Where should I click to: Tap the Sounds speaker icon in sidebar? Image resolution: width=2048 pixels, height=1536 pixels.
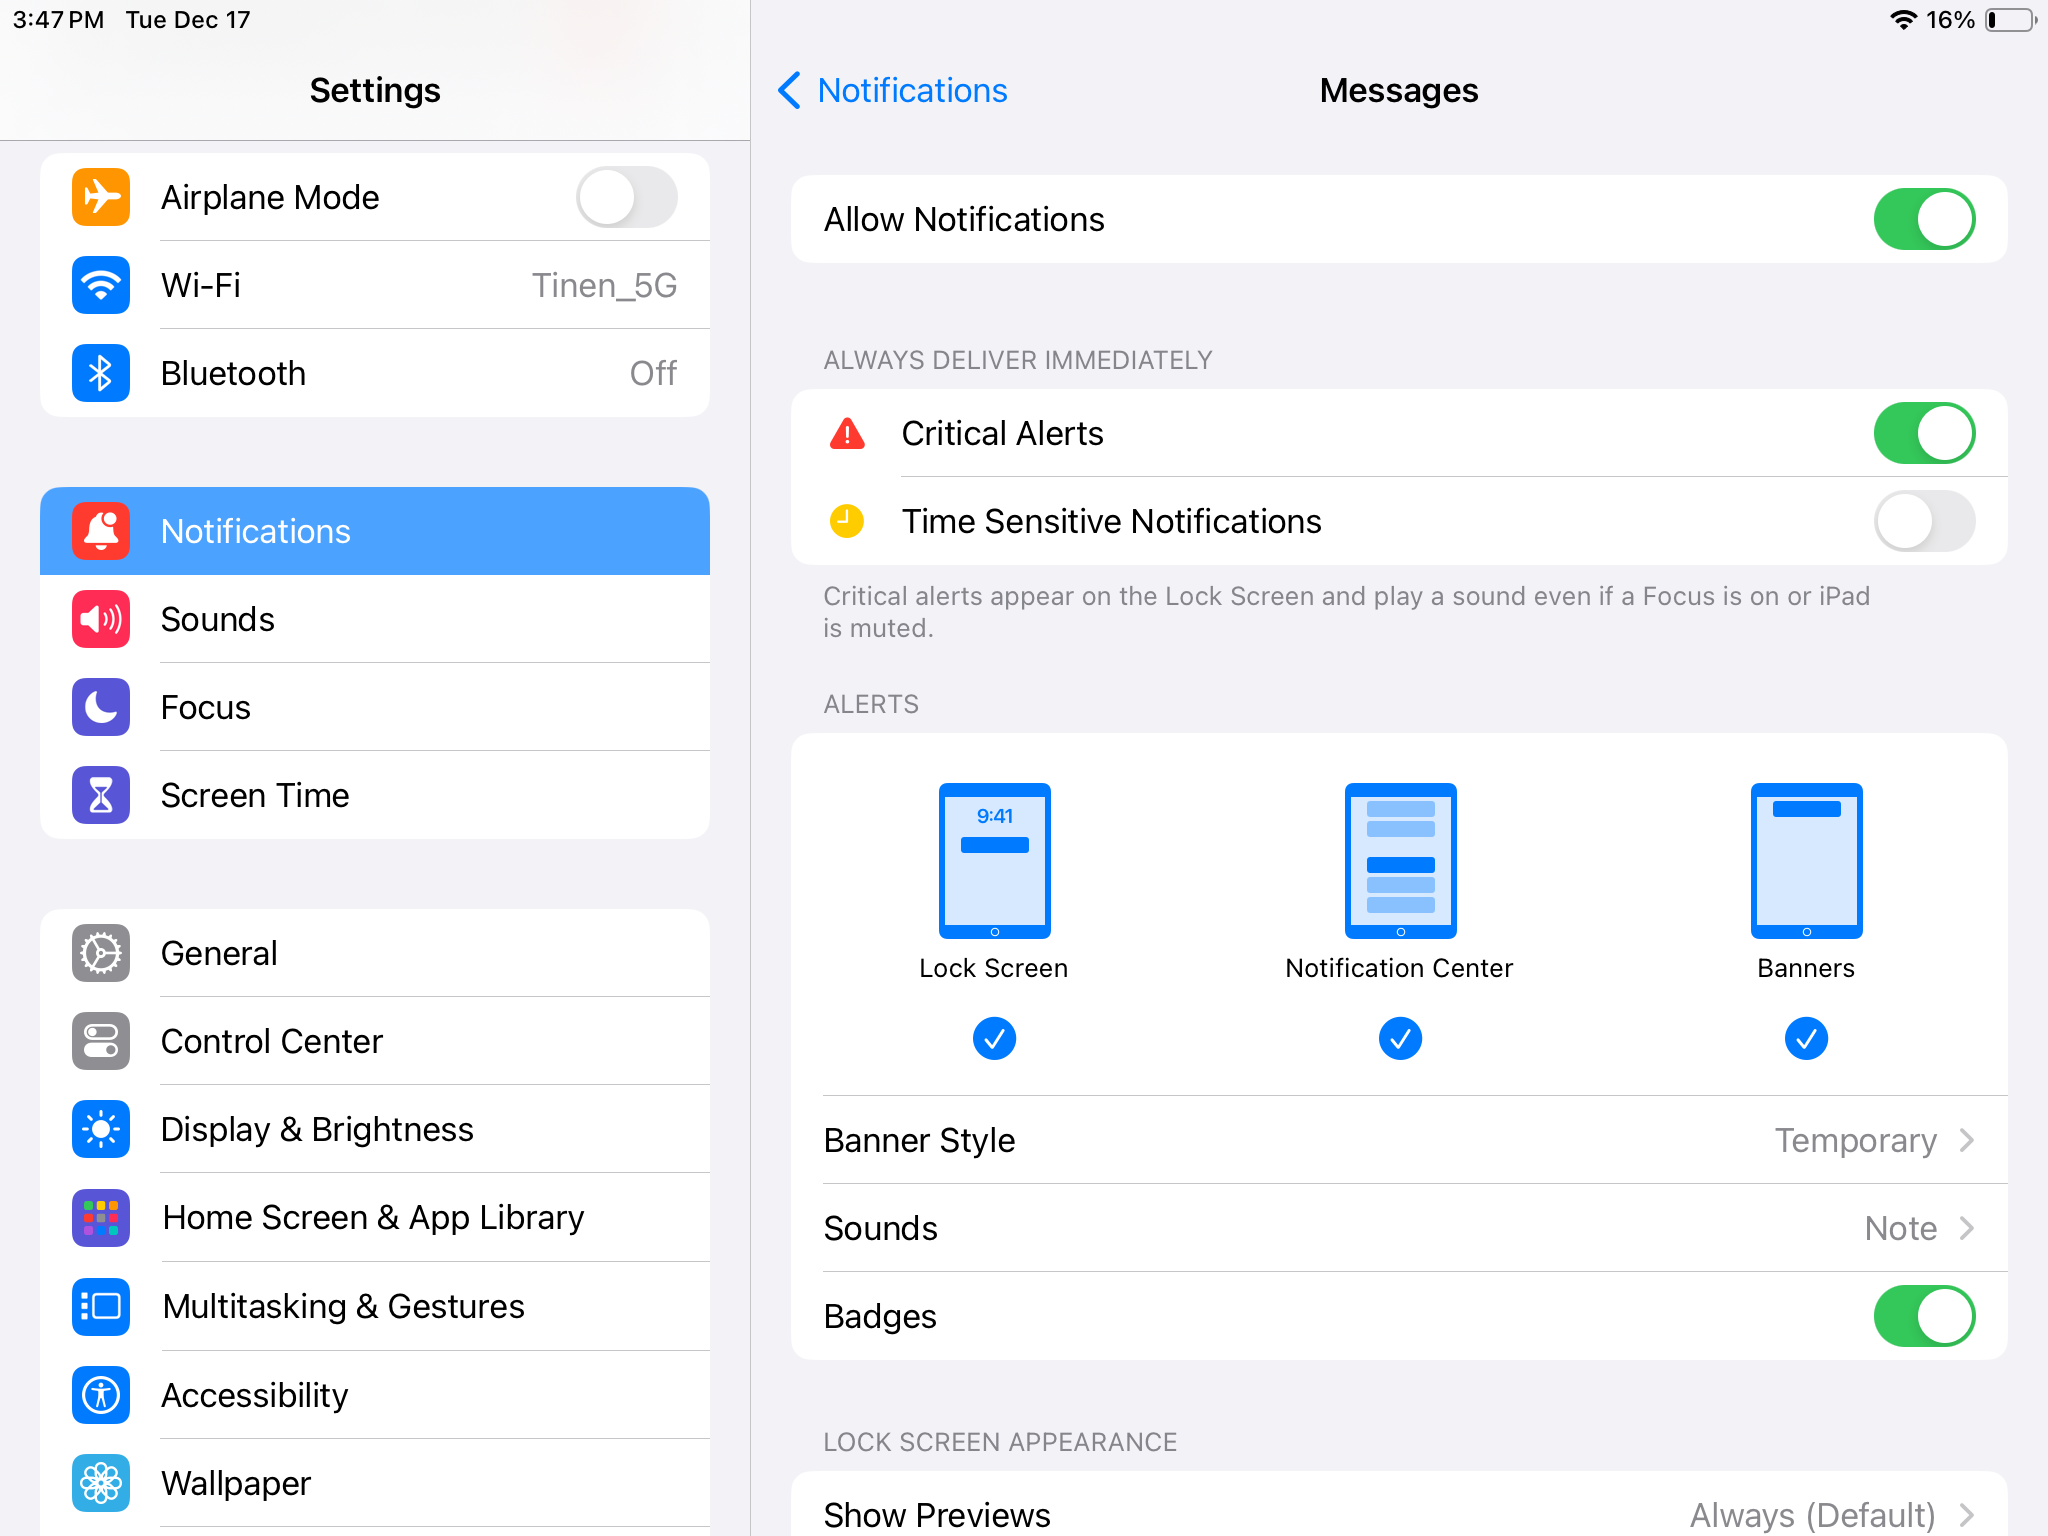[101, 619]
